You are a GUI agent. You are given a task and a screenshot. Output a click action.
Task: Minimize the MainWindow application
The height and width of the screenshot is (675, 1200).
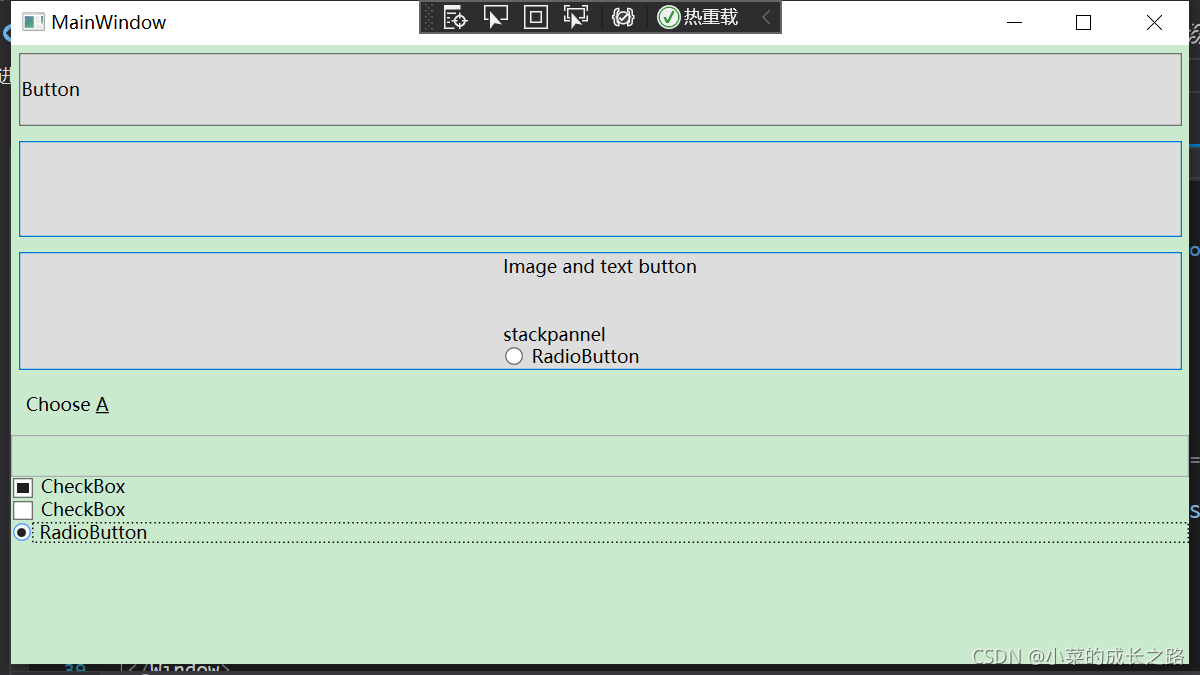(1014, 22)
